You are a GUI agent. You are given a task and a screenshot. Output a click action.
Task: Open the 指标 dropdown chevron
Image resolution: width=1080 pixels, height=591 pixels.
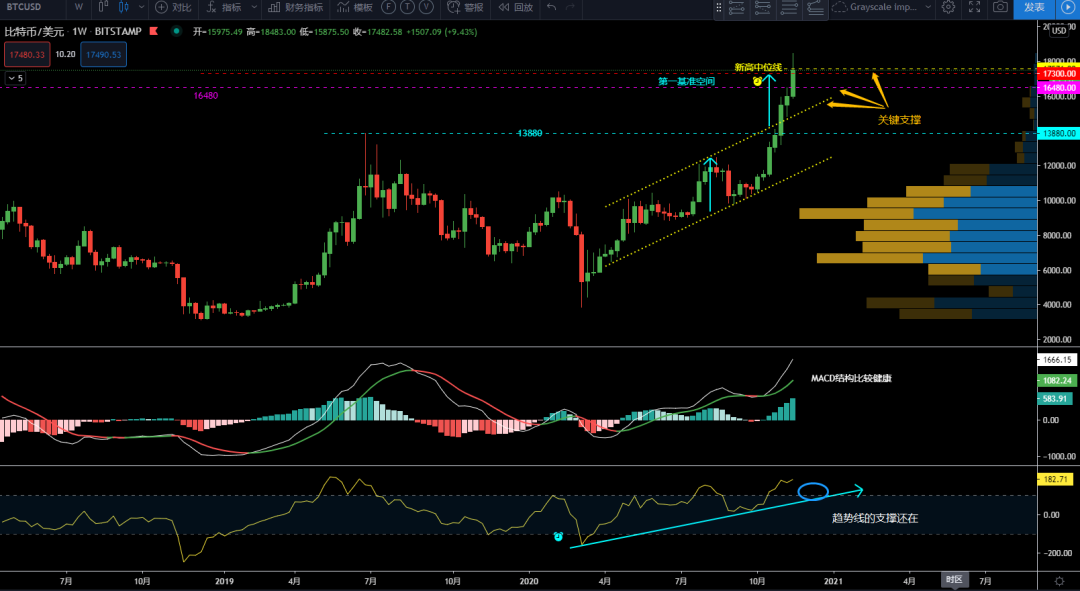252,8
